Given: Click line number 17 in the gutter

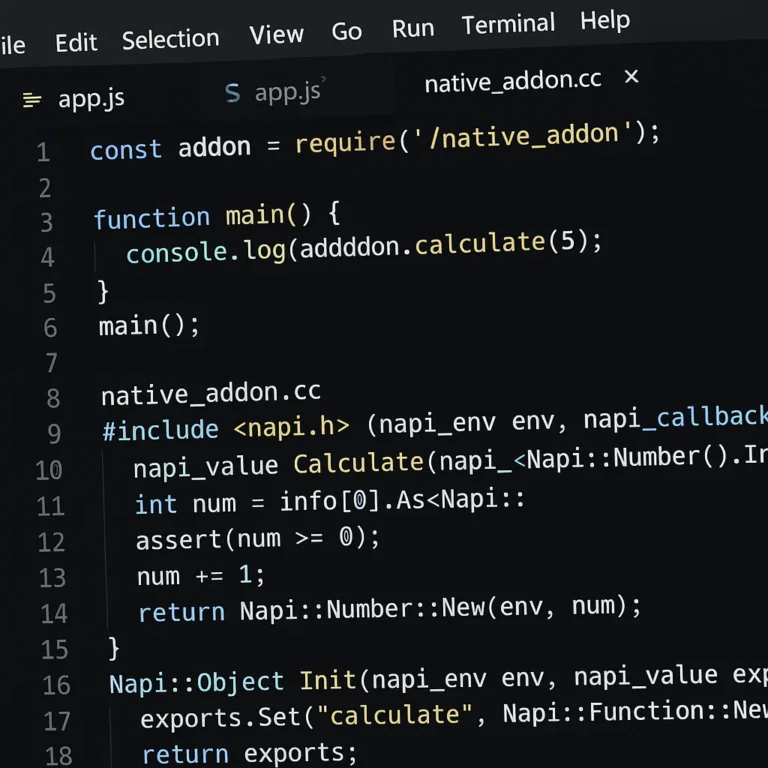Looking at the screenshot, I should click(x=57, y=721).
